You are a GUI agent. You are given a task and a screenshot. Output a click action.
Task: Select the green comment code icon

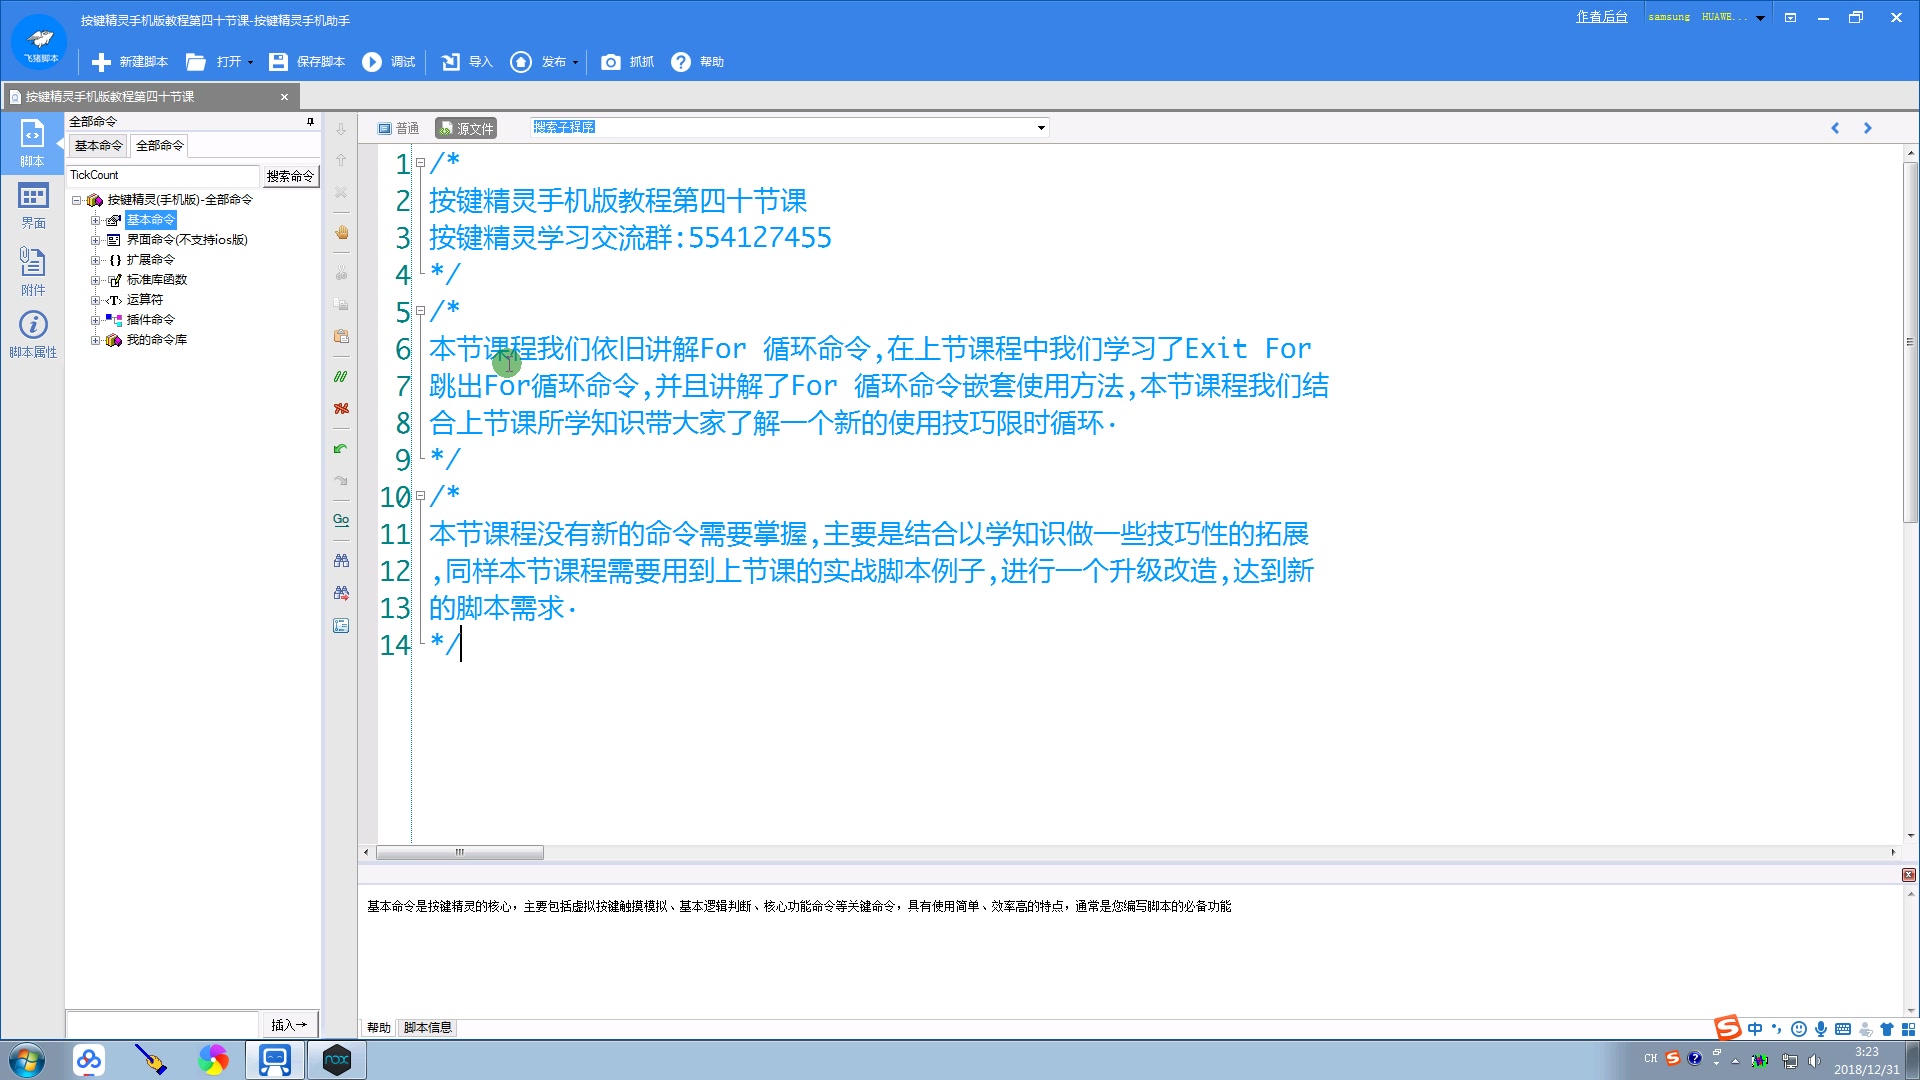[341, 376]
